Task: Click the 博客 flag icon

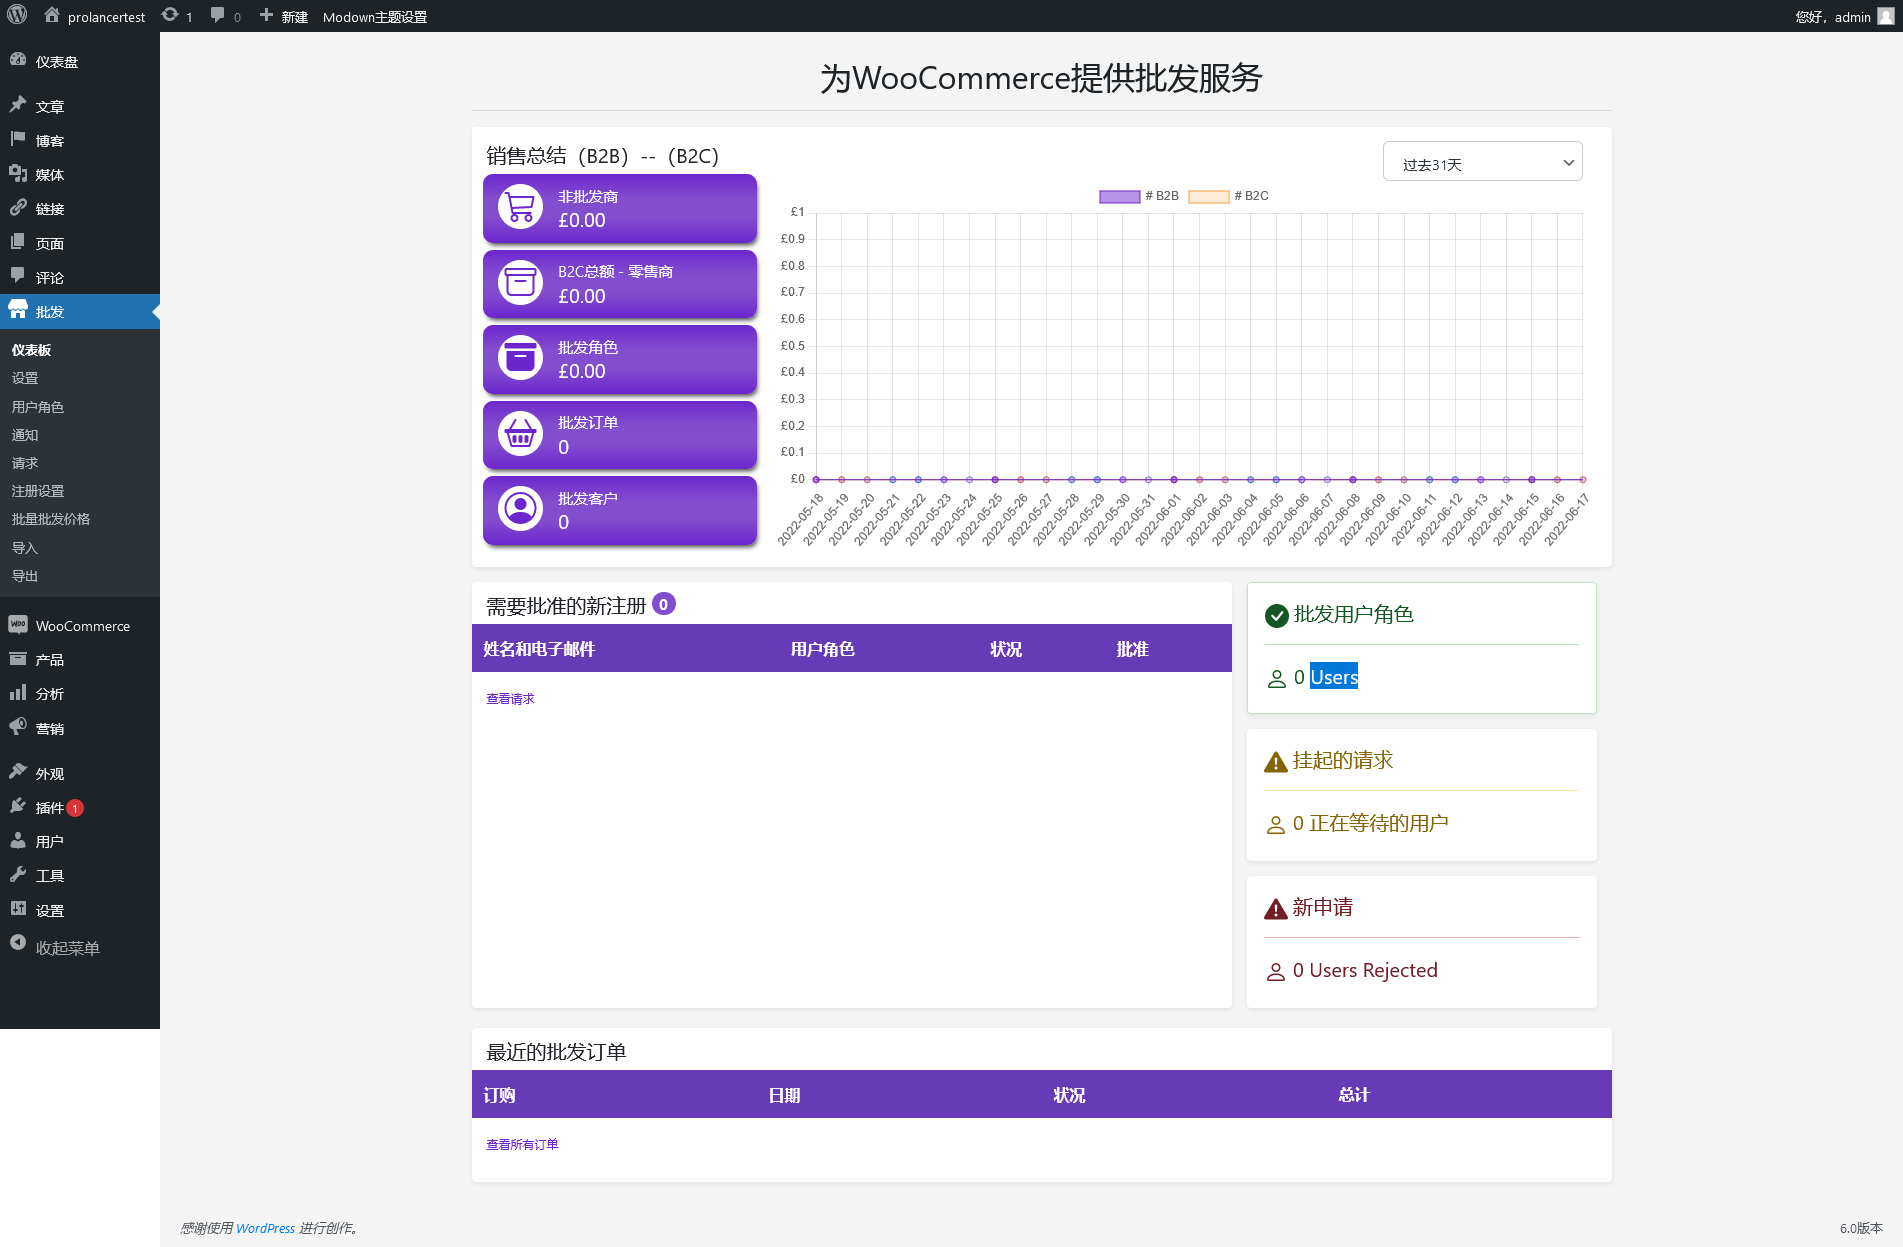Action: (18, 139)
